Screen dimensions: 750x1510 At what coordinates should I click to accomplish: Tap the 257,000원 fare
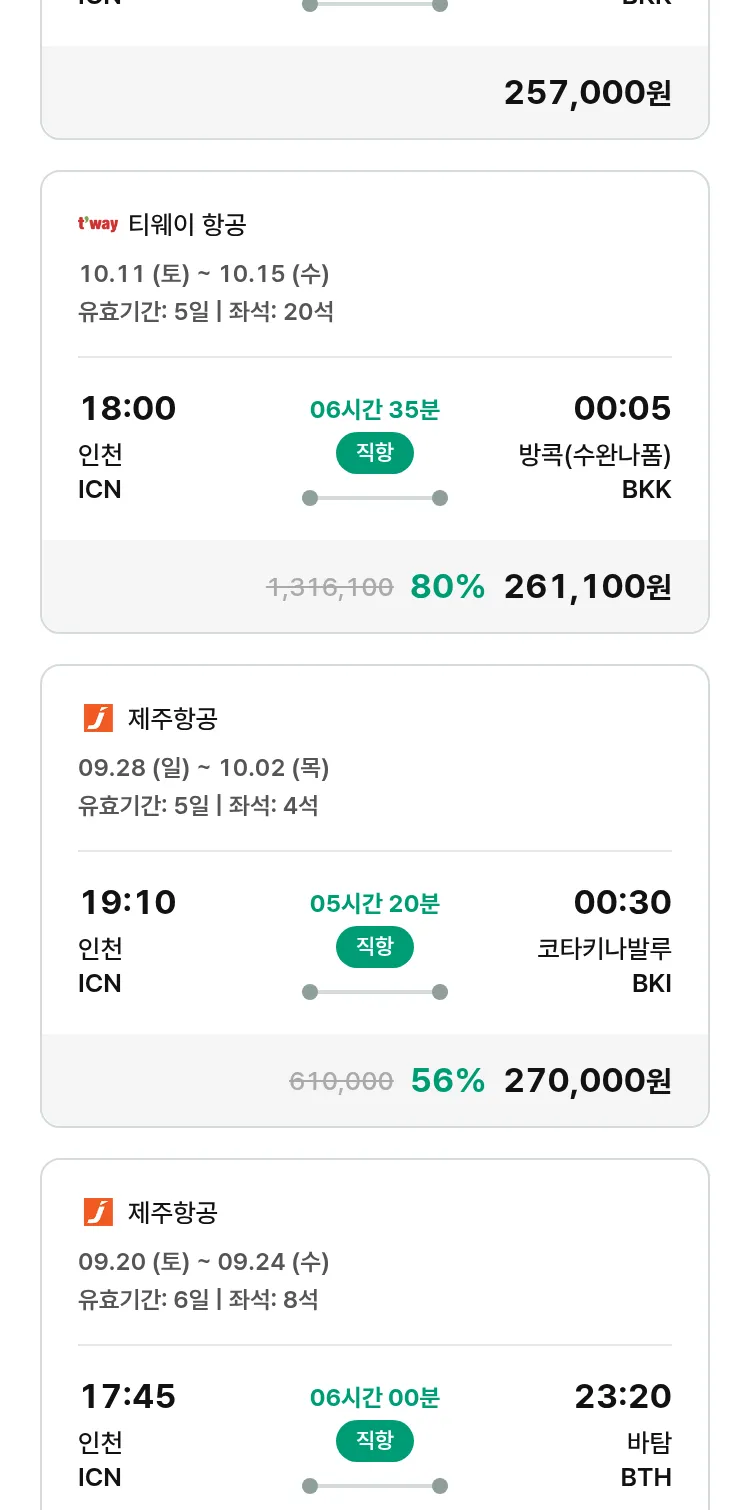pyautogui.click(x=587, y=93)
